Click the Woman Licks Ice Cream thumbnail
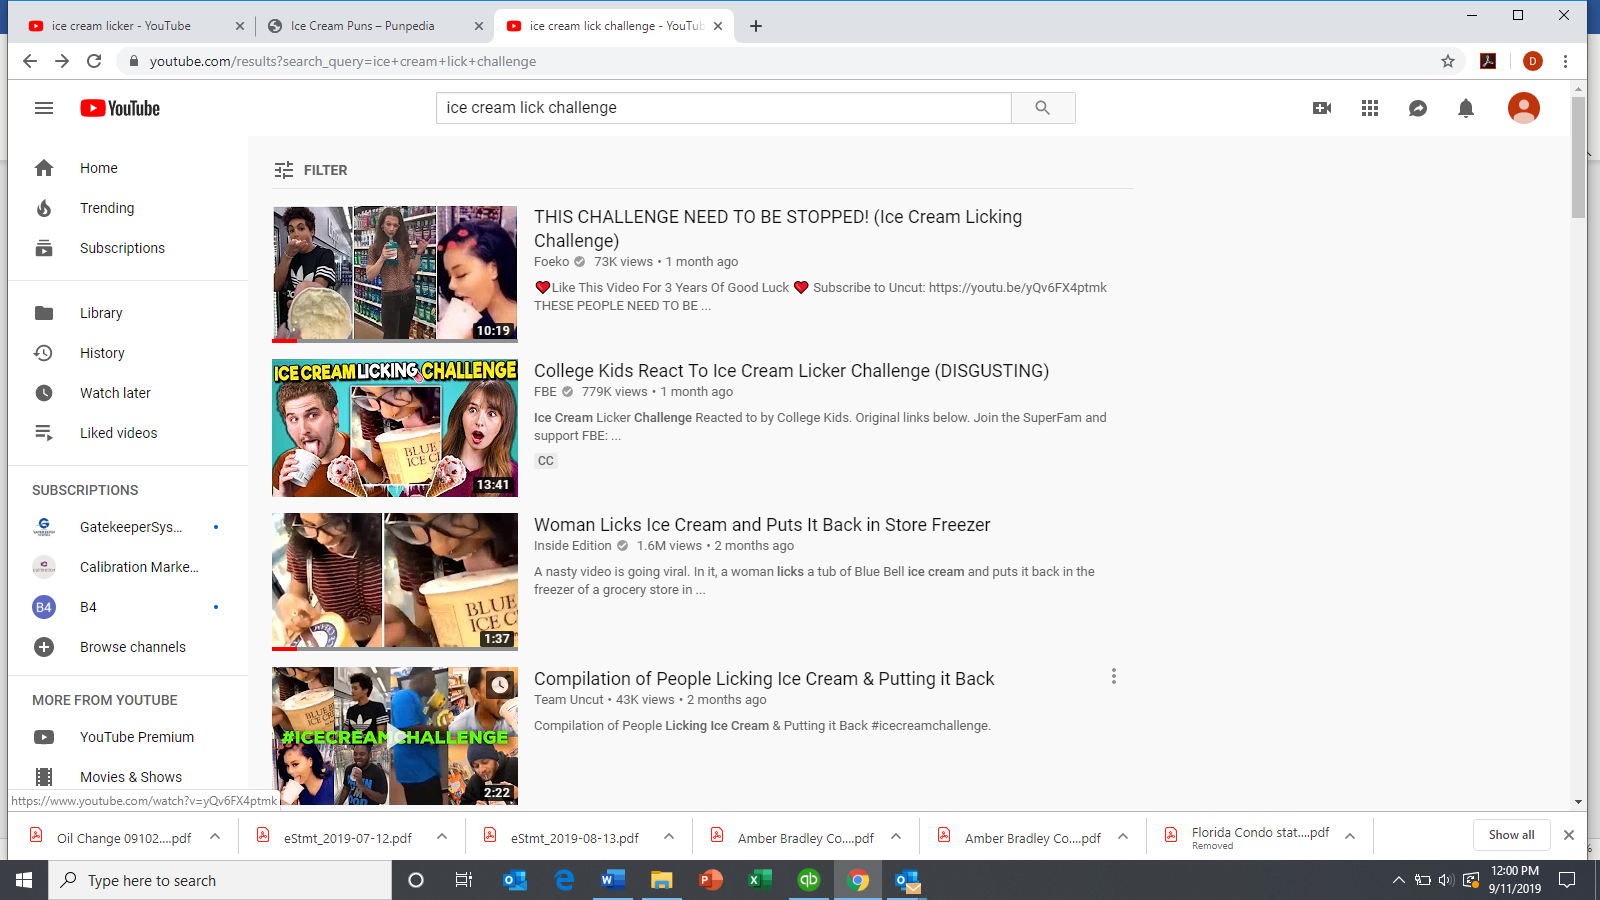The height and width of the screenshot is (900, 1600). pyautogui.click(x=395, y=582)
